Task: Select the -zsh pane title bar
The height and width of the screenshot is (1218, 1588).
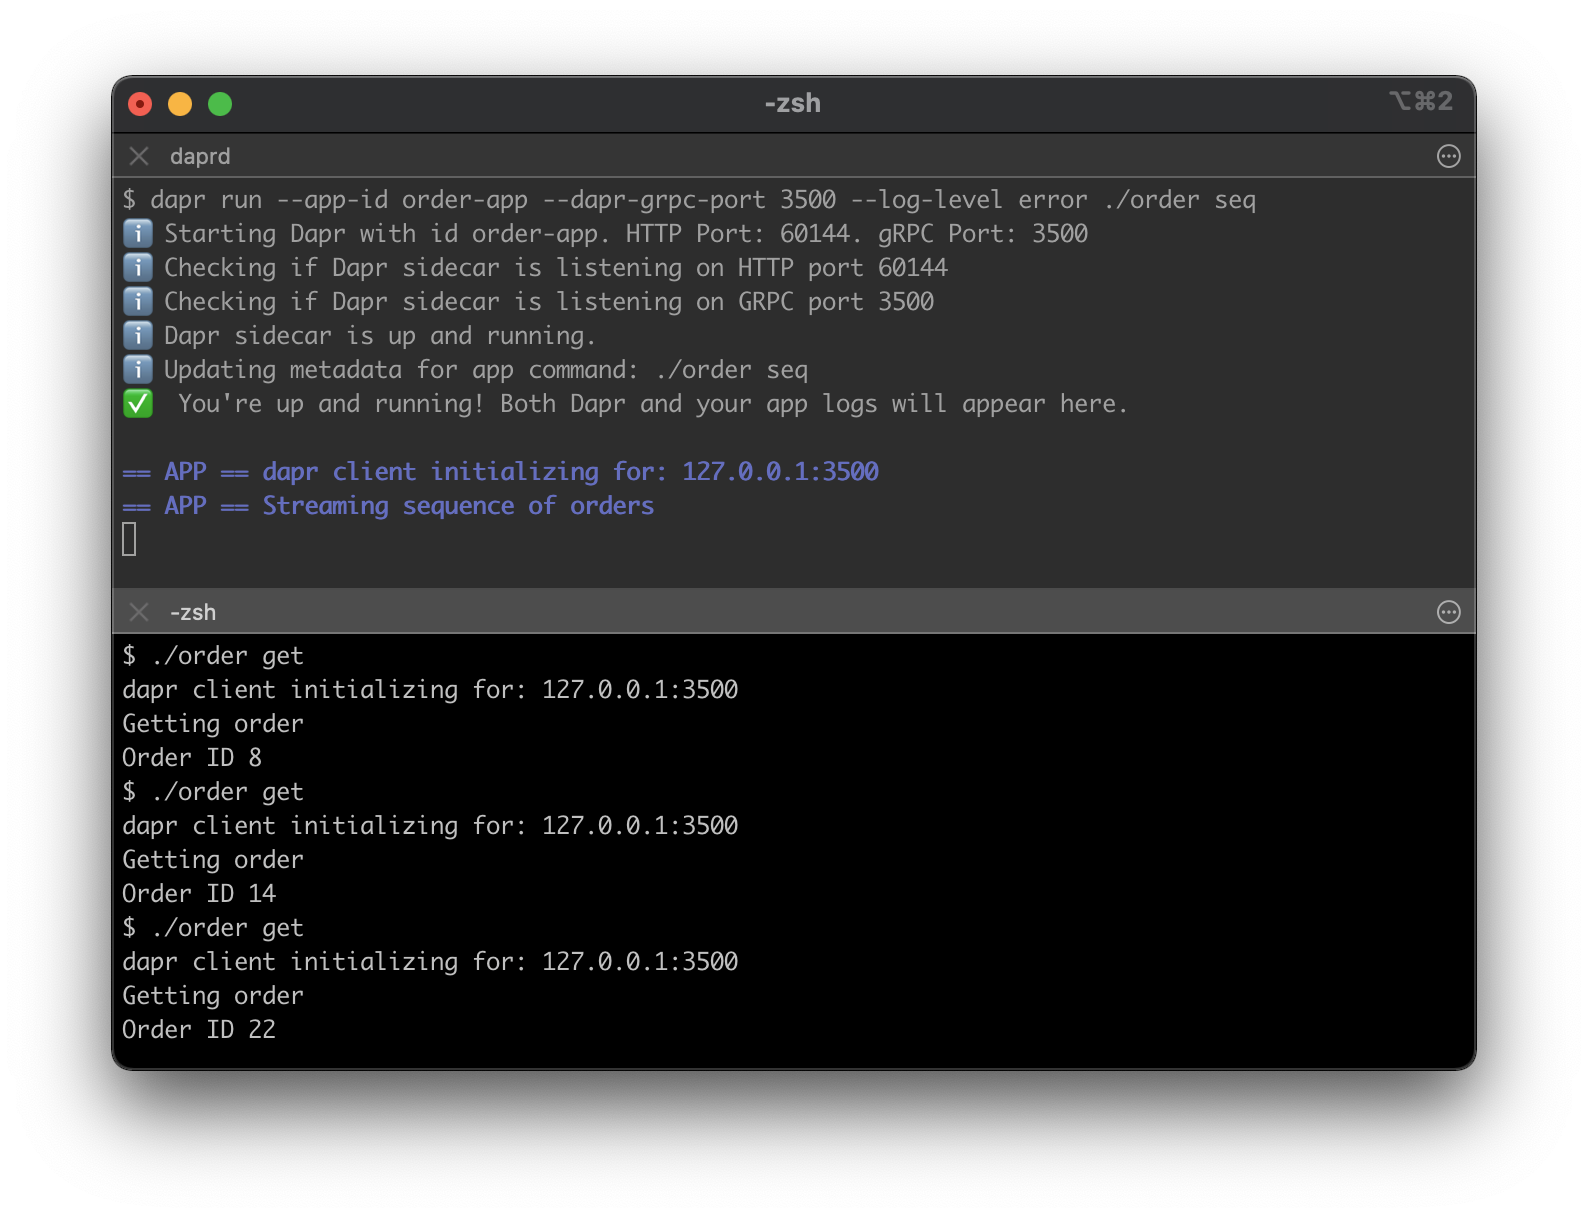Action: 794,612
